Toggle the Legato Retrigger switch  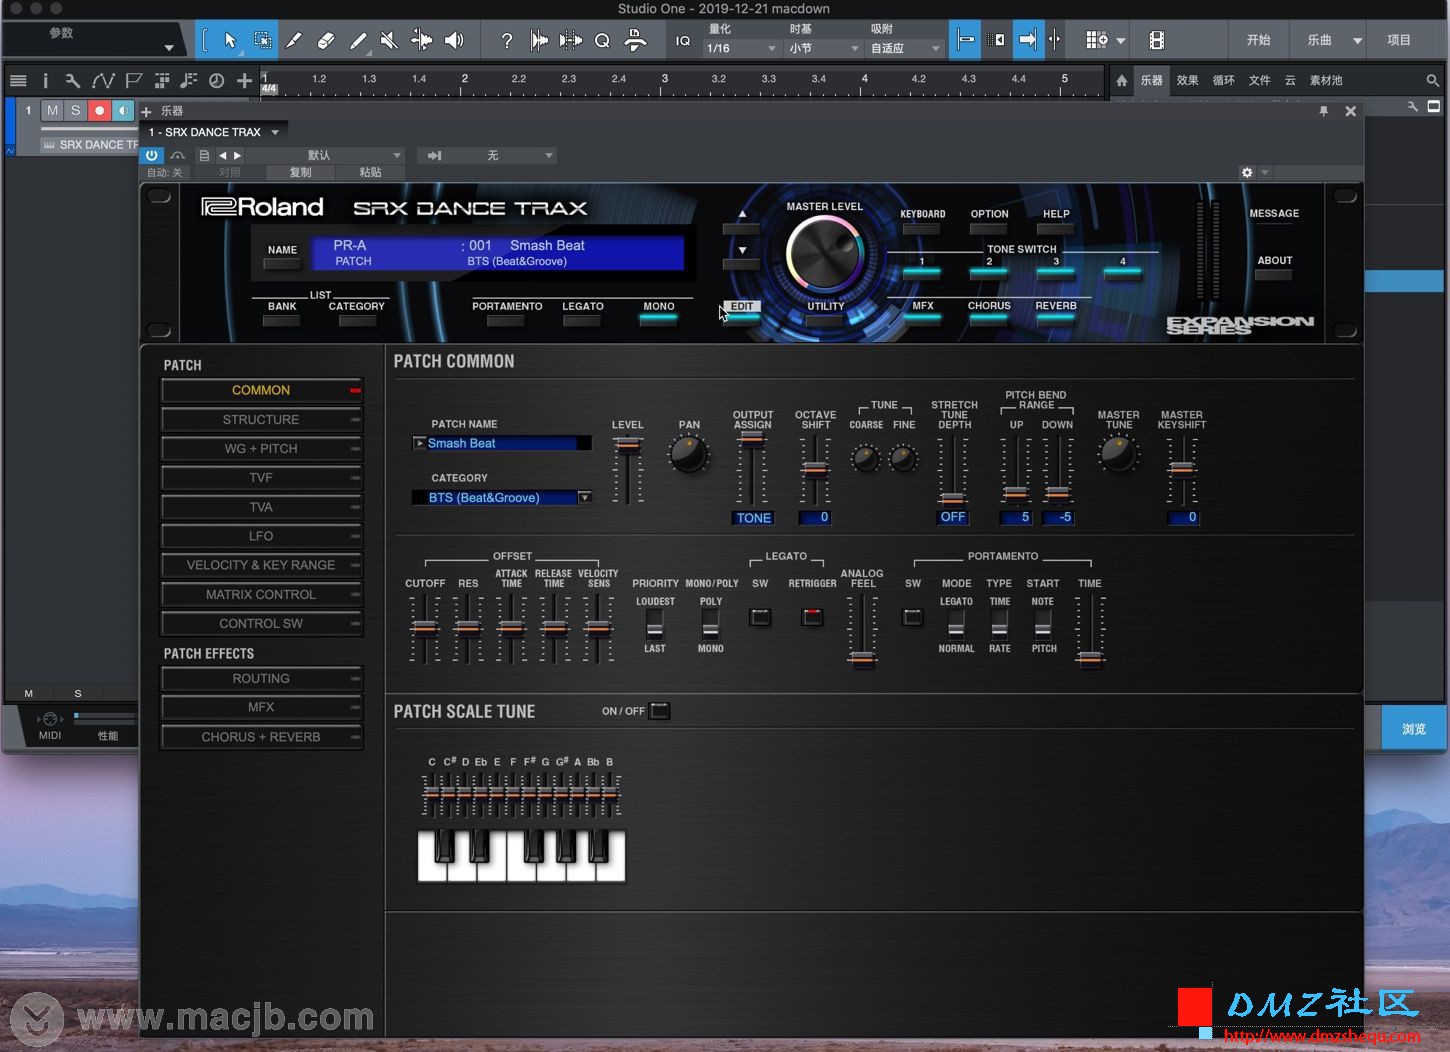[x=812, y=617]
